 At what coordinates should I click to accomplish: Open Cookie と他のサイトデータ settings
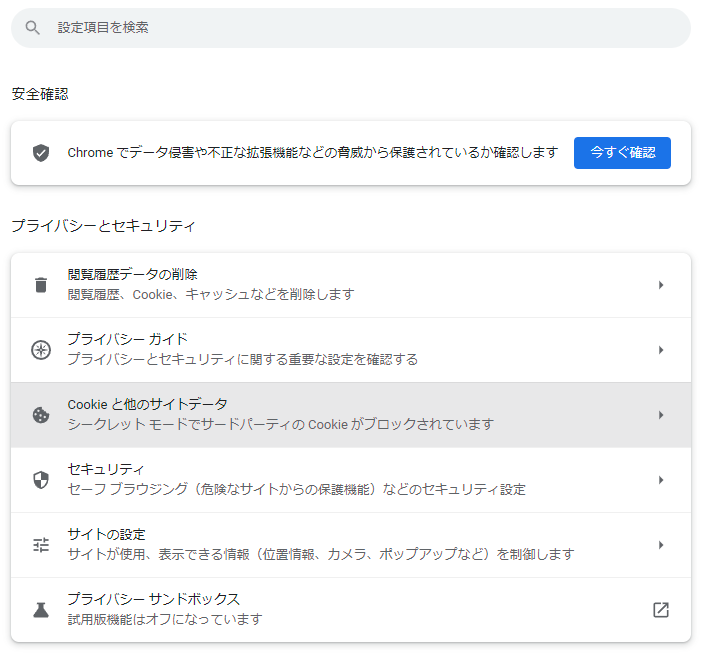(351, 415)
